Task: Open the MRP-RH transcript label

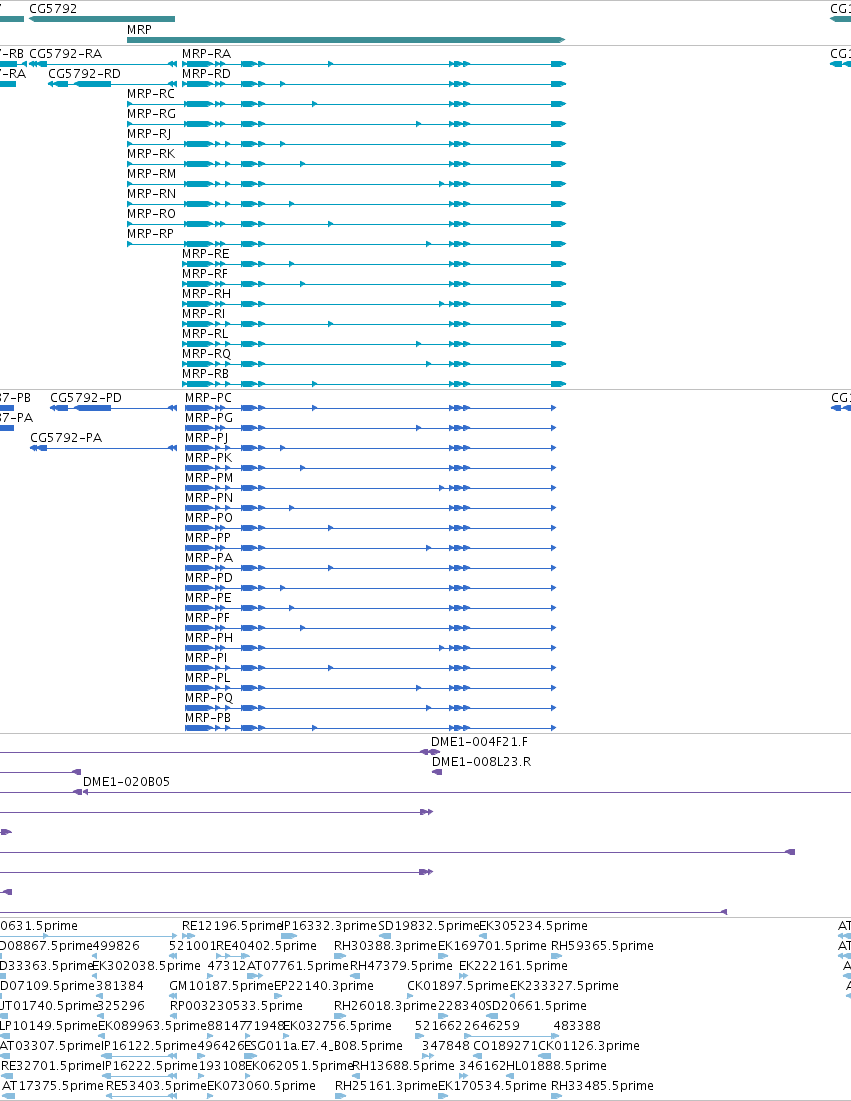Action: click(x=206, y=294)
